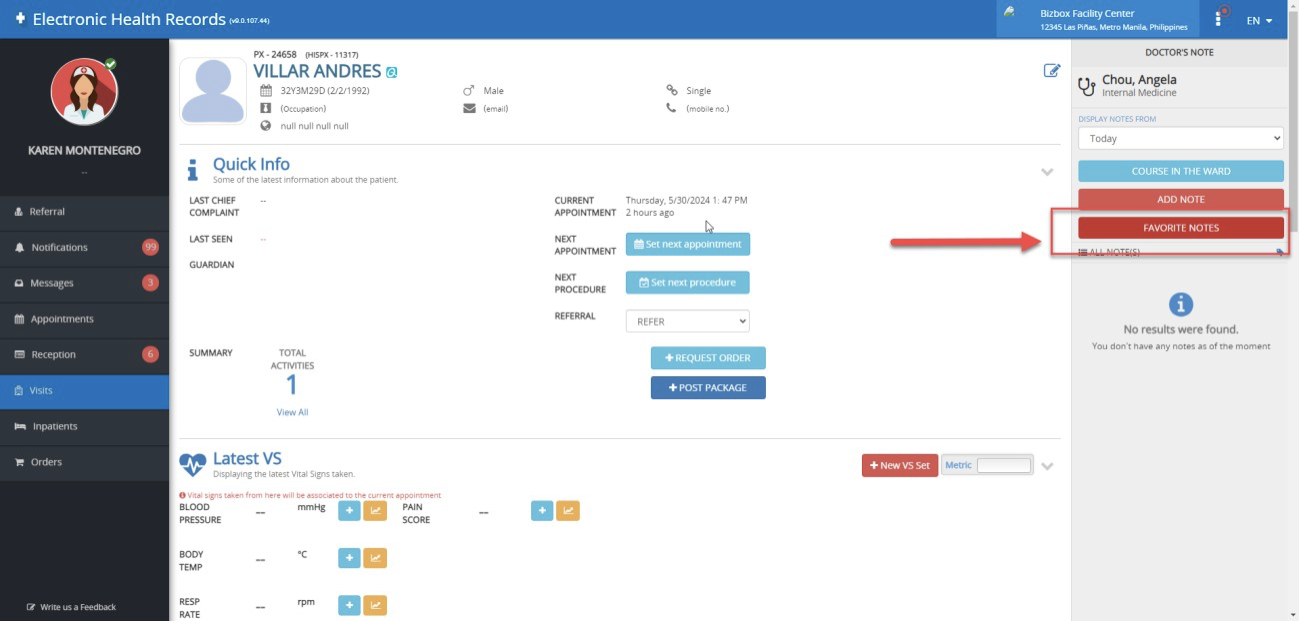
Task: Open the Display Notes From dropdown
Action: tap(1180, 139)
